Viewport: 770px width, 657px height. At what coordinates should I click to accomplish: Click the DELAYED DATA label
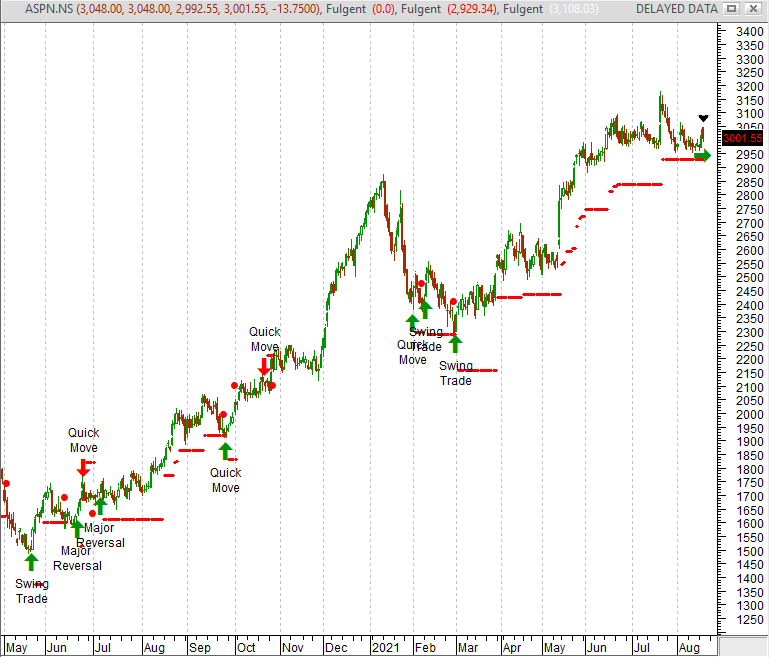[676, 9]
